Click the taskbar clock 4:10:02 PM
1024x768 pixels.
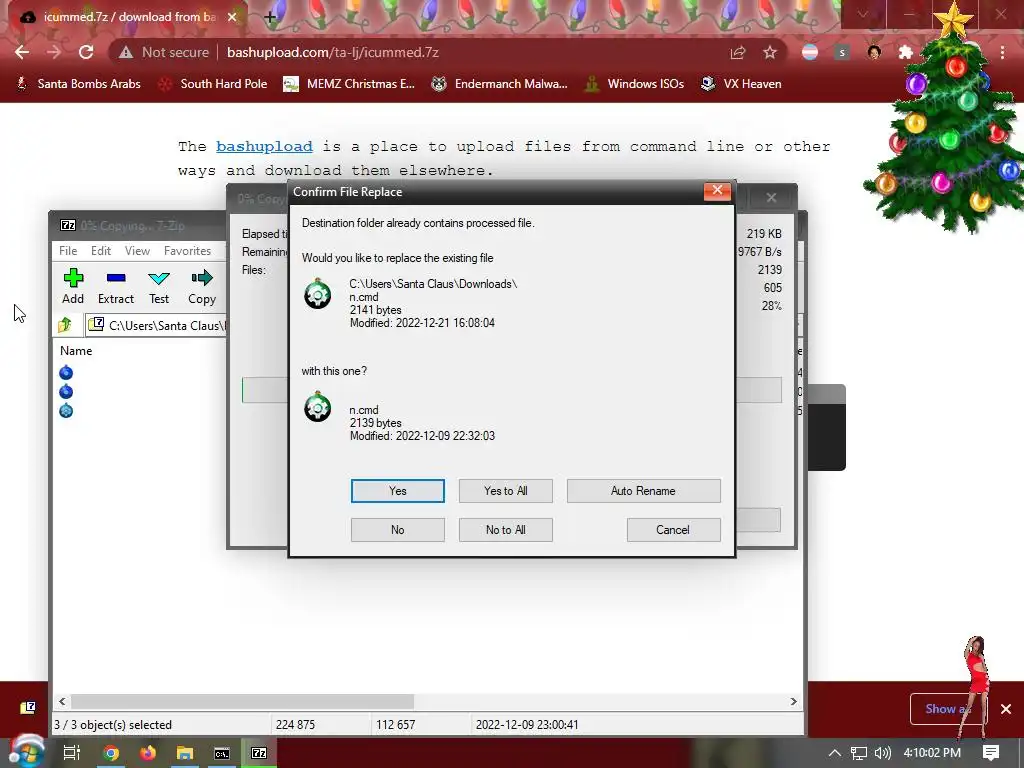pyautogui.click(x=932, y=753)
